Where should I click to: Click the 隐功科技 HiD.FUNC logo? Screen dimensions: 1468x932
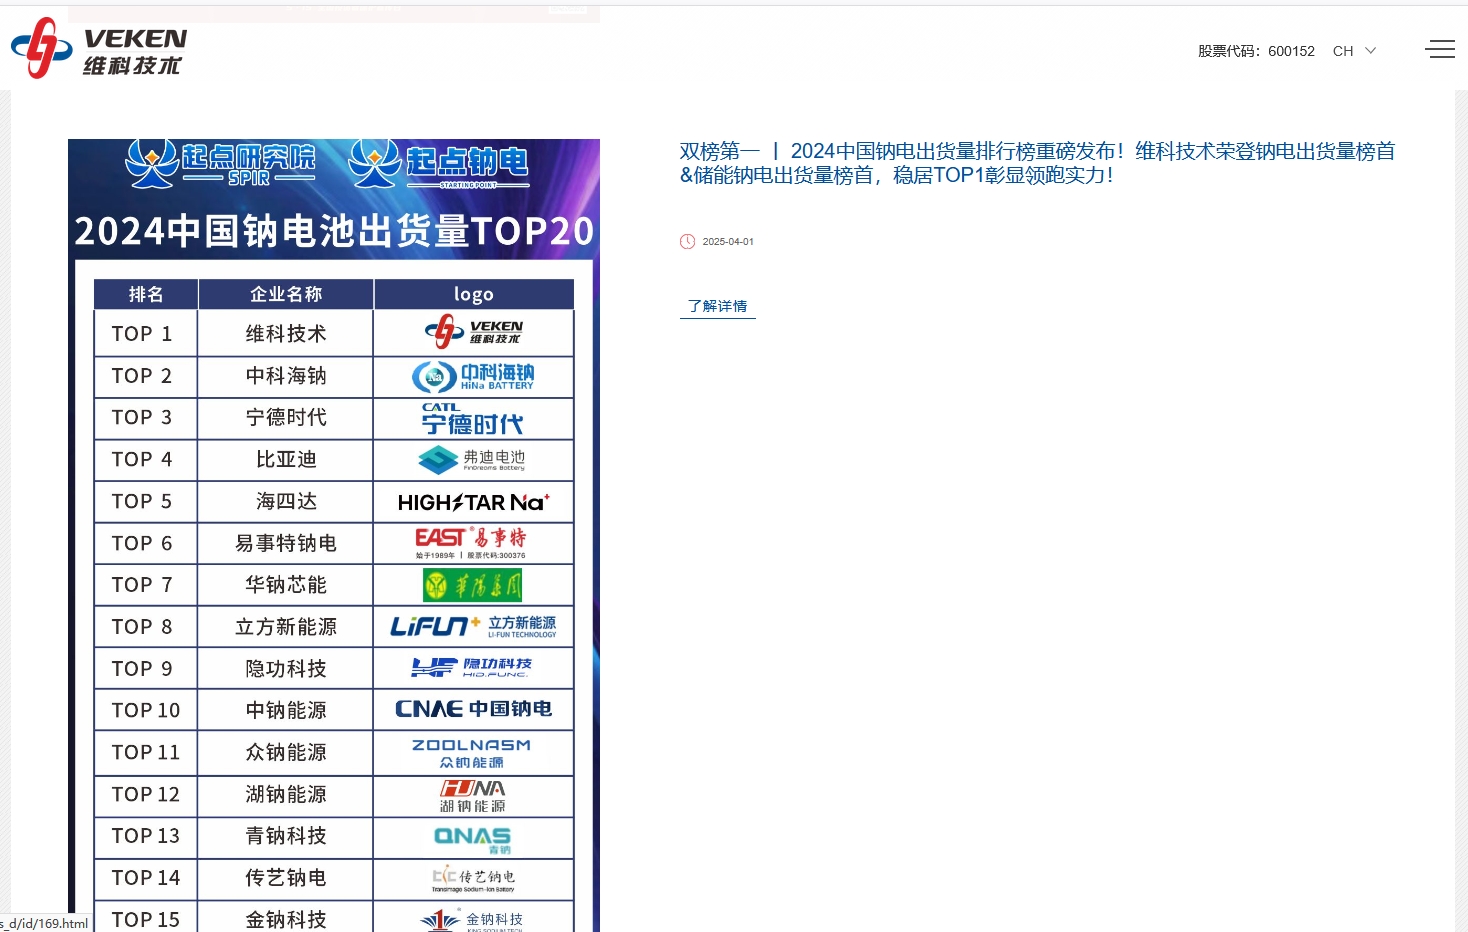point(472,668)
